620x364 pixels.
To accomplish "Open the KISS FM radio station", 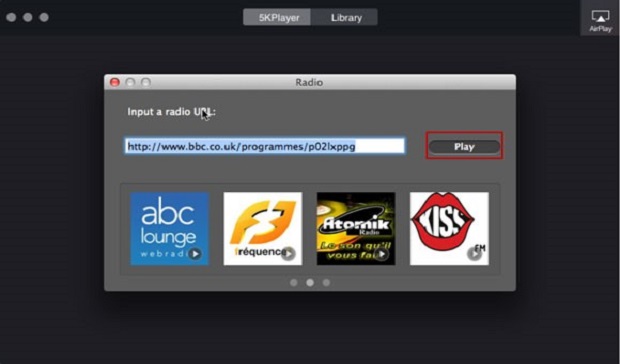I will (449, 228).
